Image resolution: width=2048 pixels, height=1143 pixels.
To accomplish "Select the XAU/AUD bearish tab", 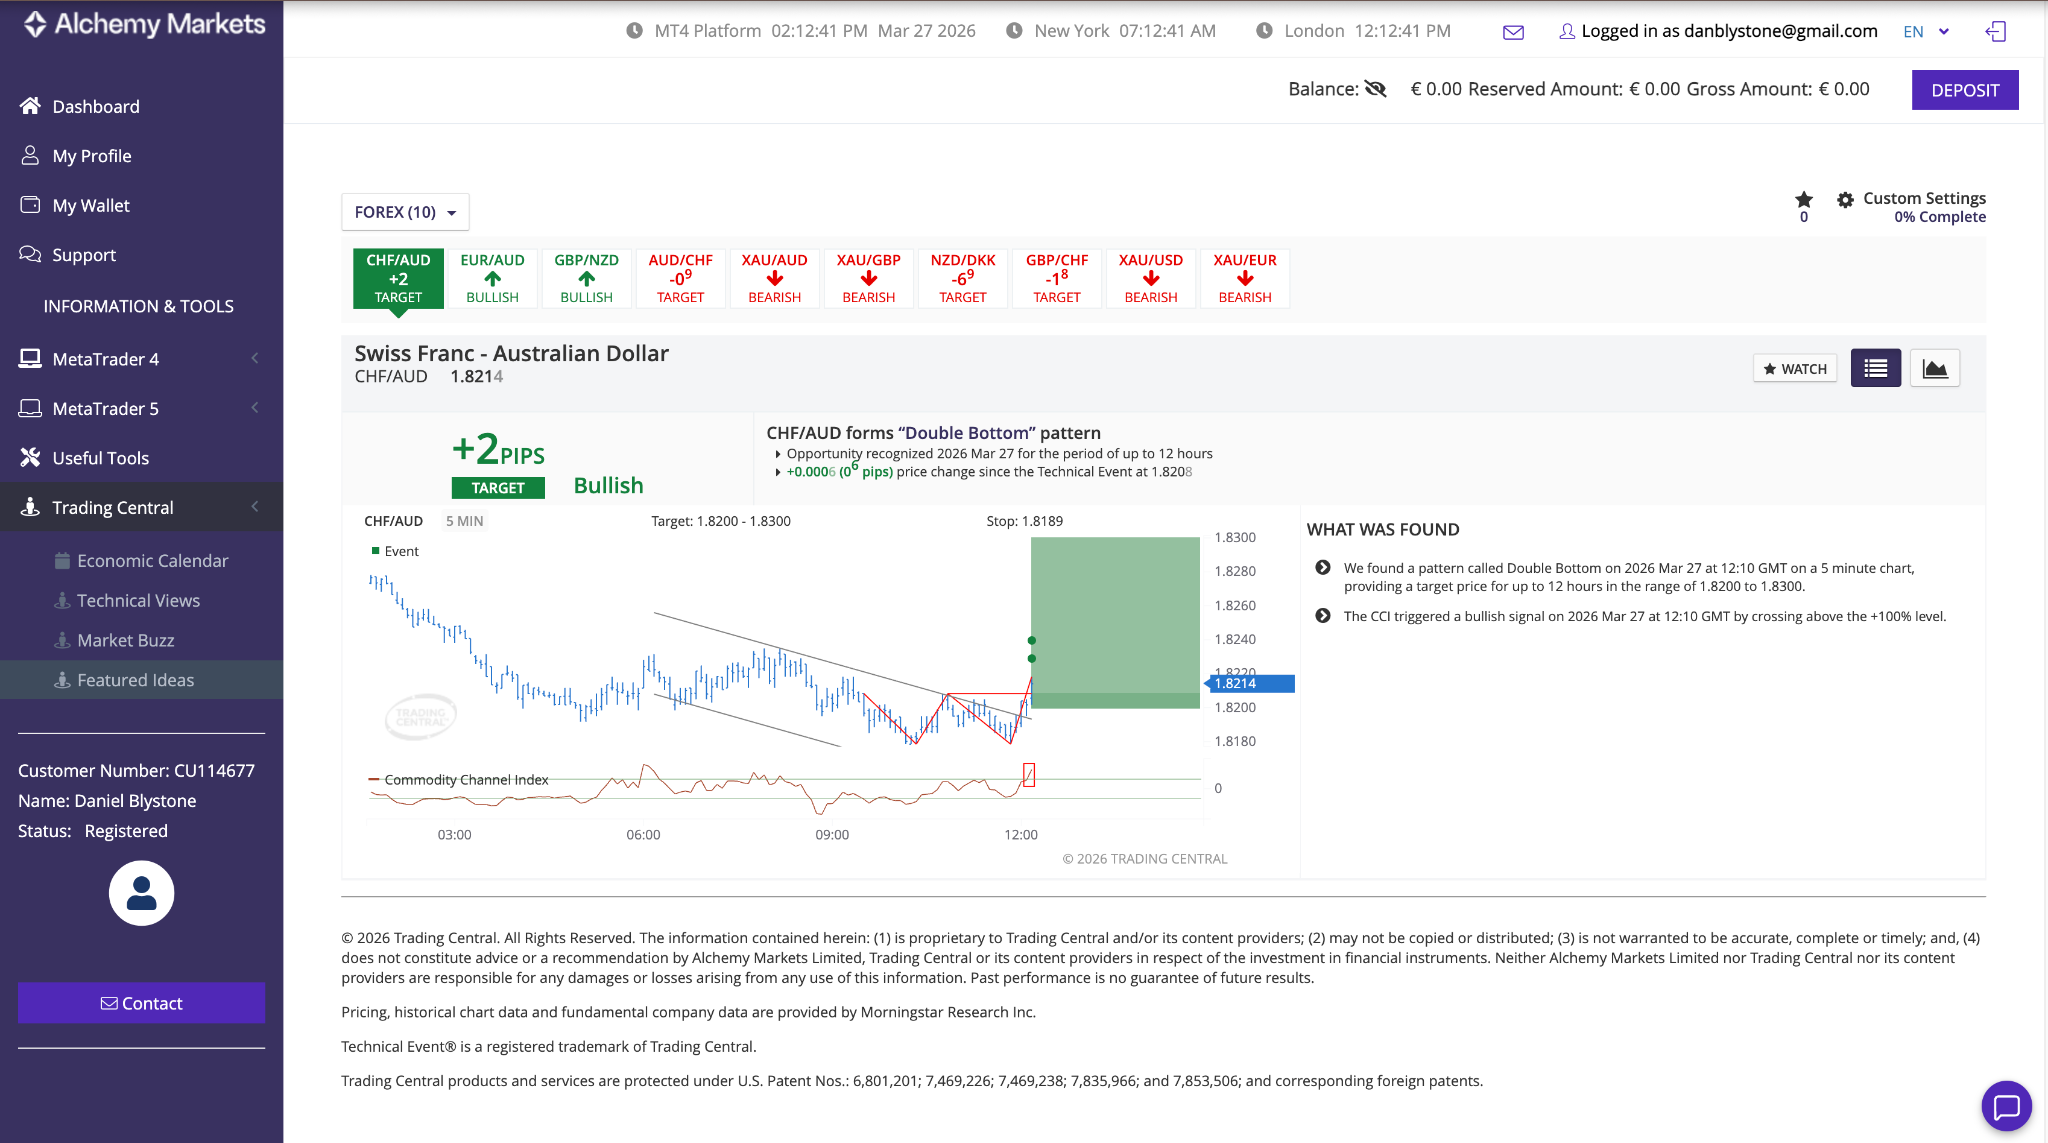I will pos(774,278).
